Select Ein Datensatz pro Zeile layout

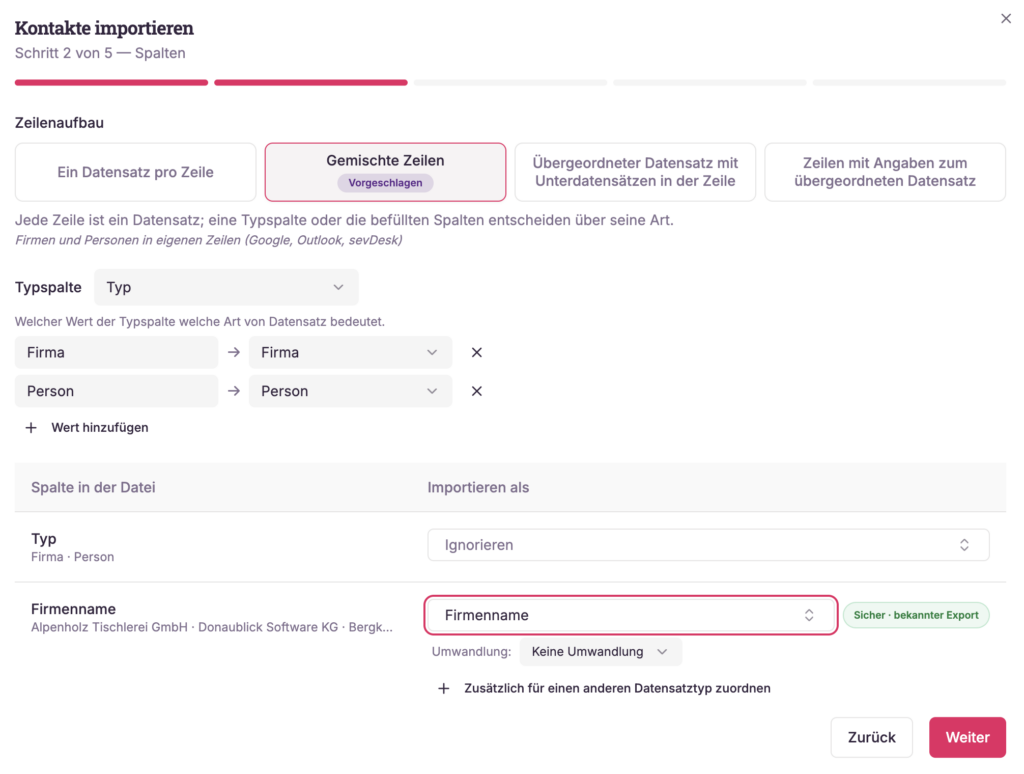click(x=135, y=172)
